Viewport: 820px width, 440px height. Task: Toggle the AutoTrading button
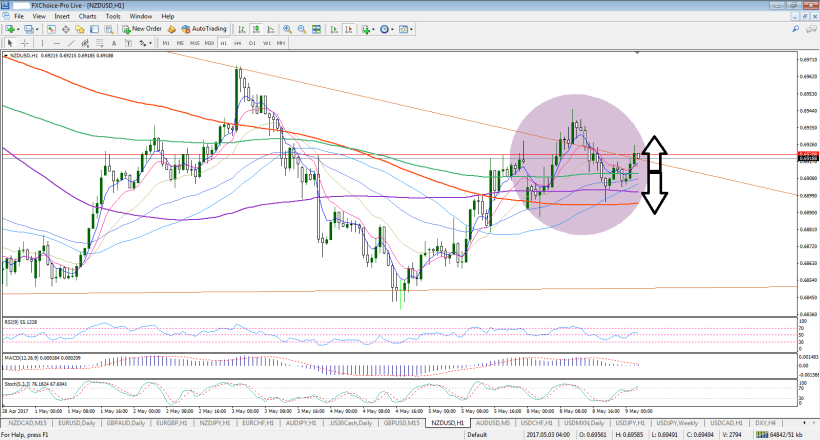coord(204,29)
